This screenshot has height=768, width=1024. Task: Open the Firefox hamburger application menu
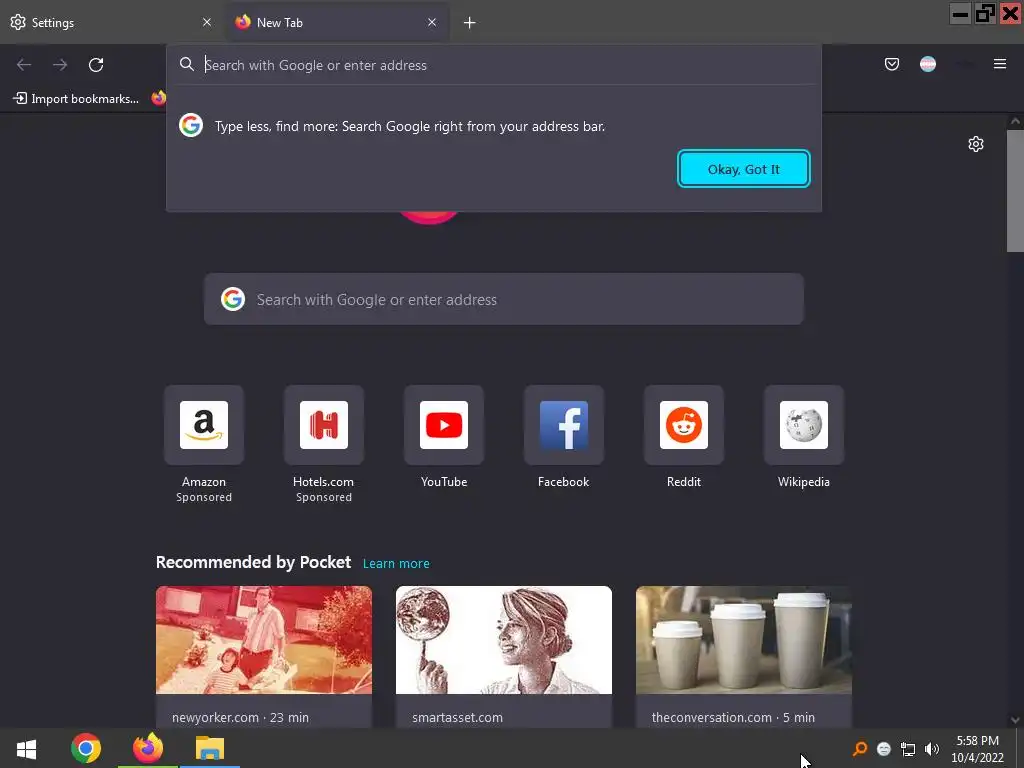pyautogui.click(x=999, y=64)
